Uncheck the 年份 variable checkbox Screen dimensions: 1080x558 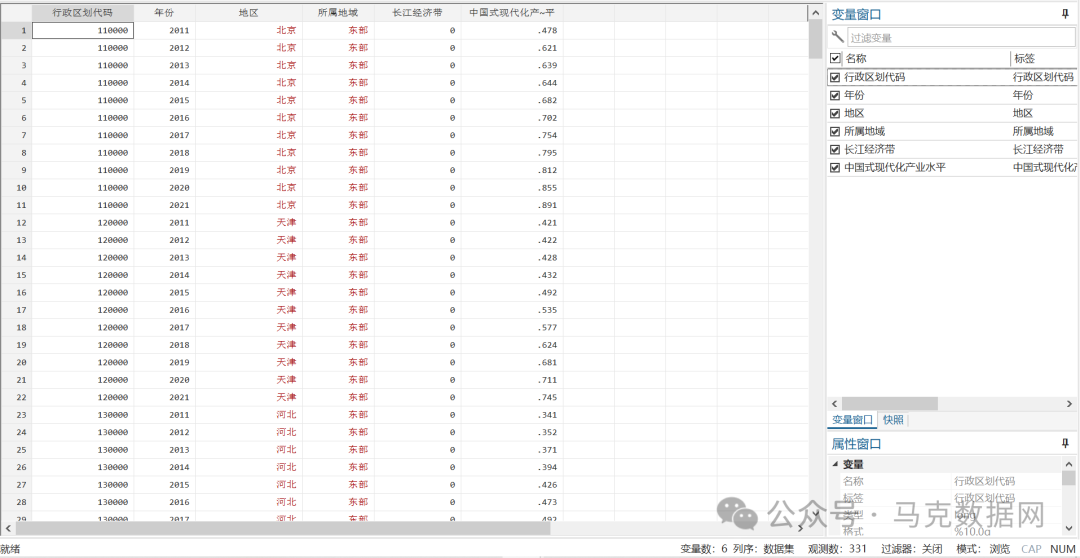click(x=835, y=96)
